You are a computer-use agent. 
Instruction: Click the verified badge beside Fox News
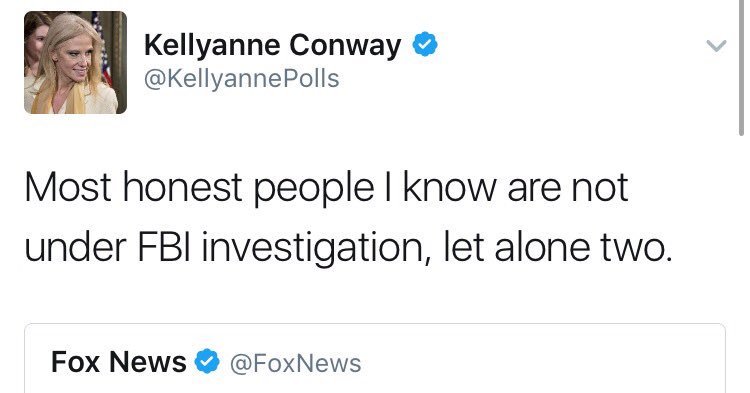207,361
